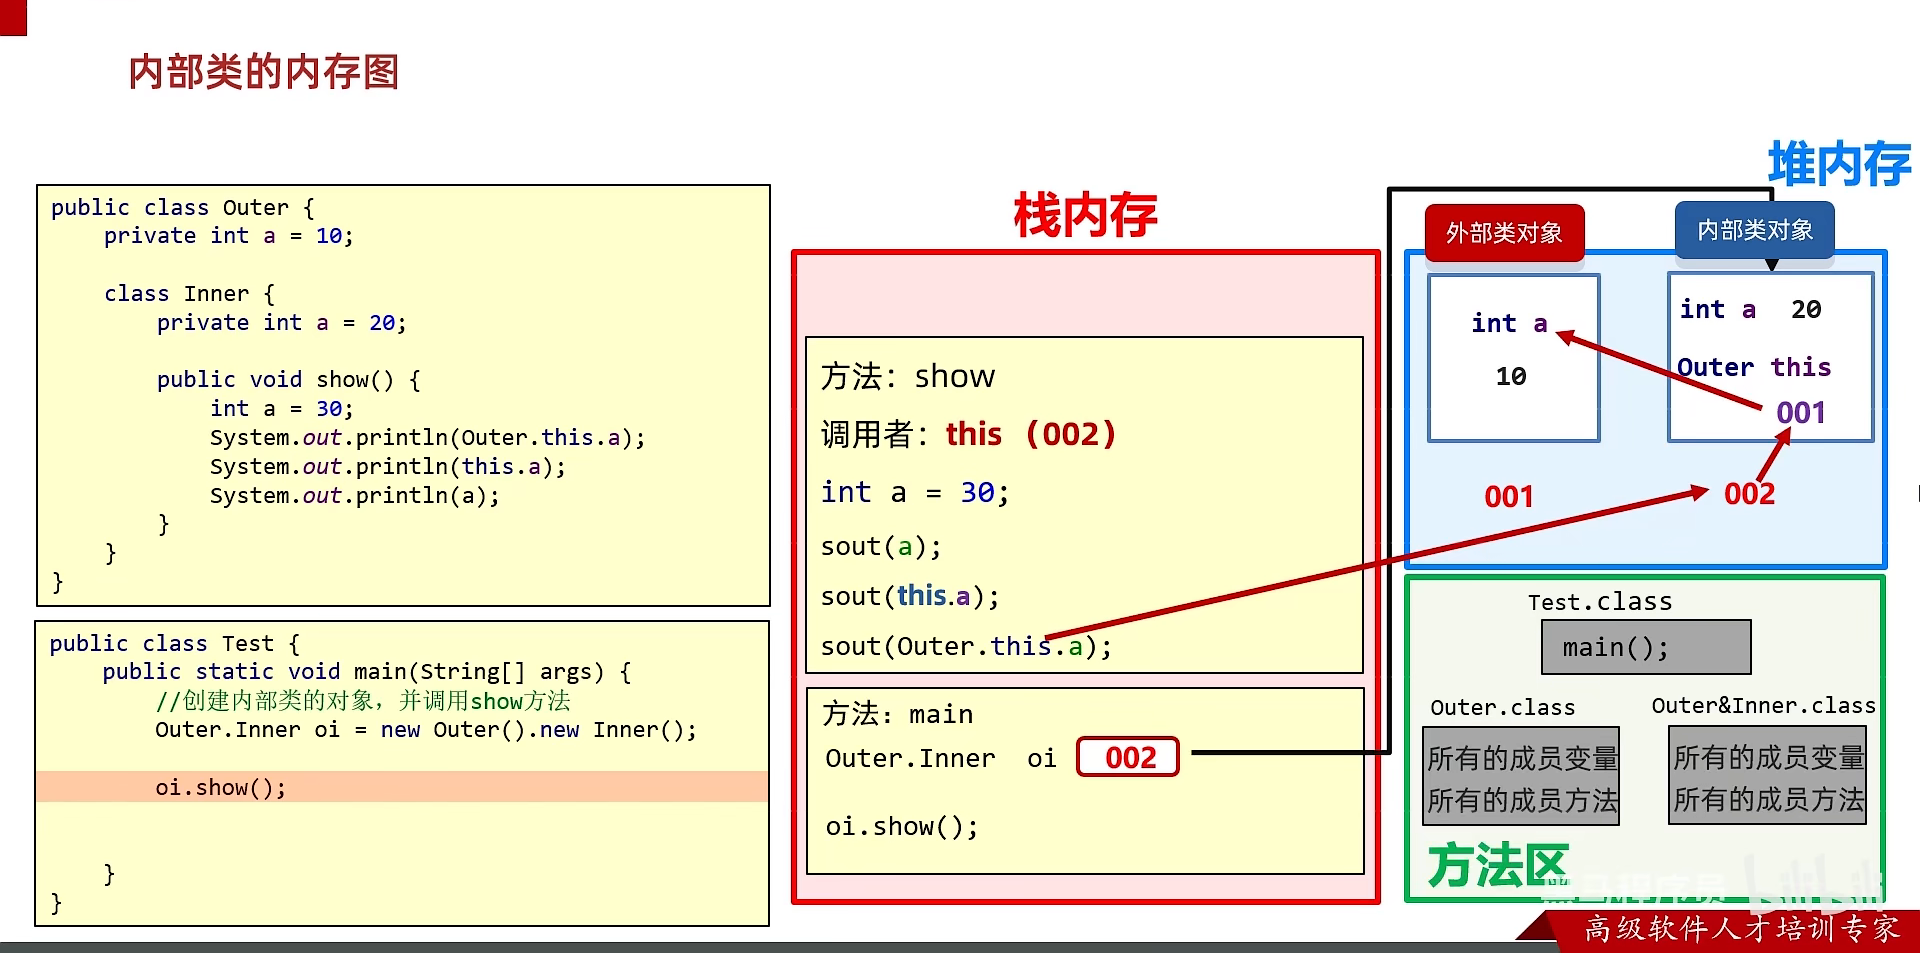Click 'oi.show();' in main frame
The image size is (1920, 953).
[902, 827]
